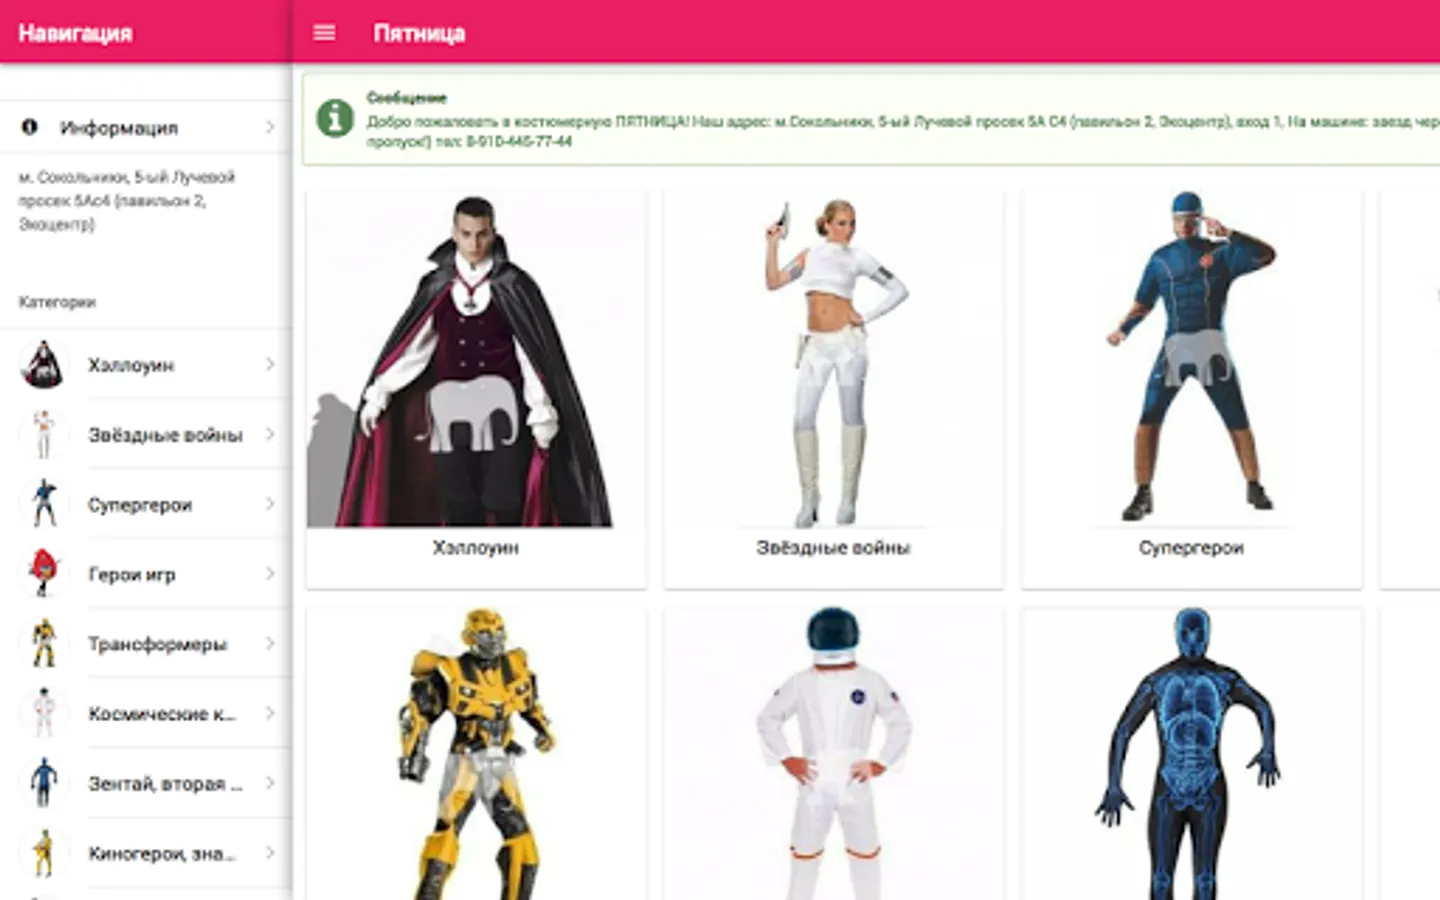This screenshot has width=1440, height=900.
Task: Click the Космические sidebar icon
Action: point(43,713)
